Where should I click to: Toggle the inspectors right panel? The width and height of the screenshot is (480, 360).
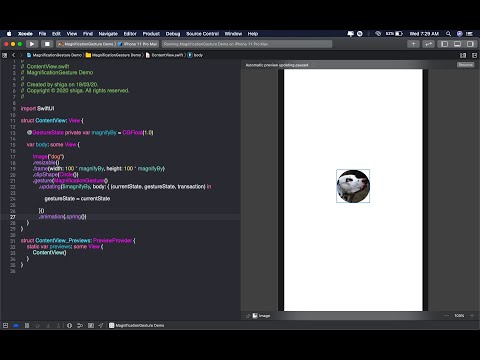(470, 44)
